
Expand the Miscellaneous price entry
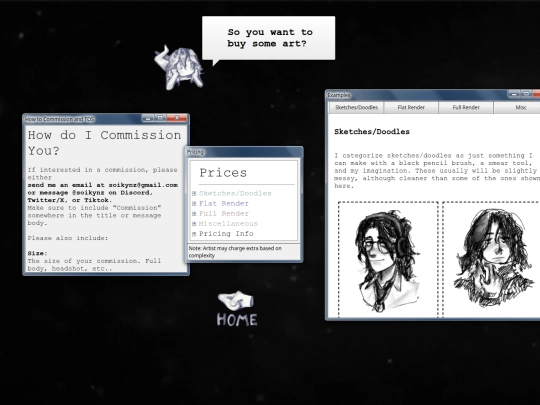(194, 224)
